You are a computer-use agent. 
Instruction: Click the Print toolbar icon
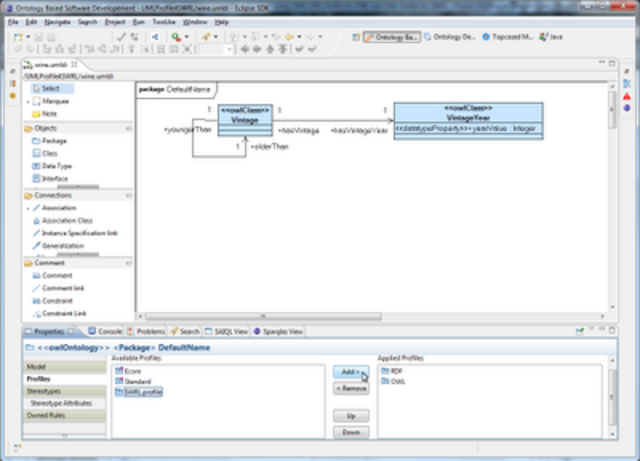(x=51, y=37)
